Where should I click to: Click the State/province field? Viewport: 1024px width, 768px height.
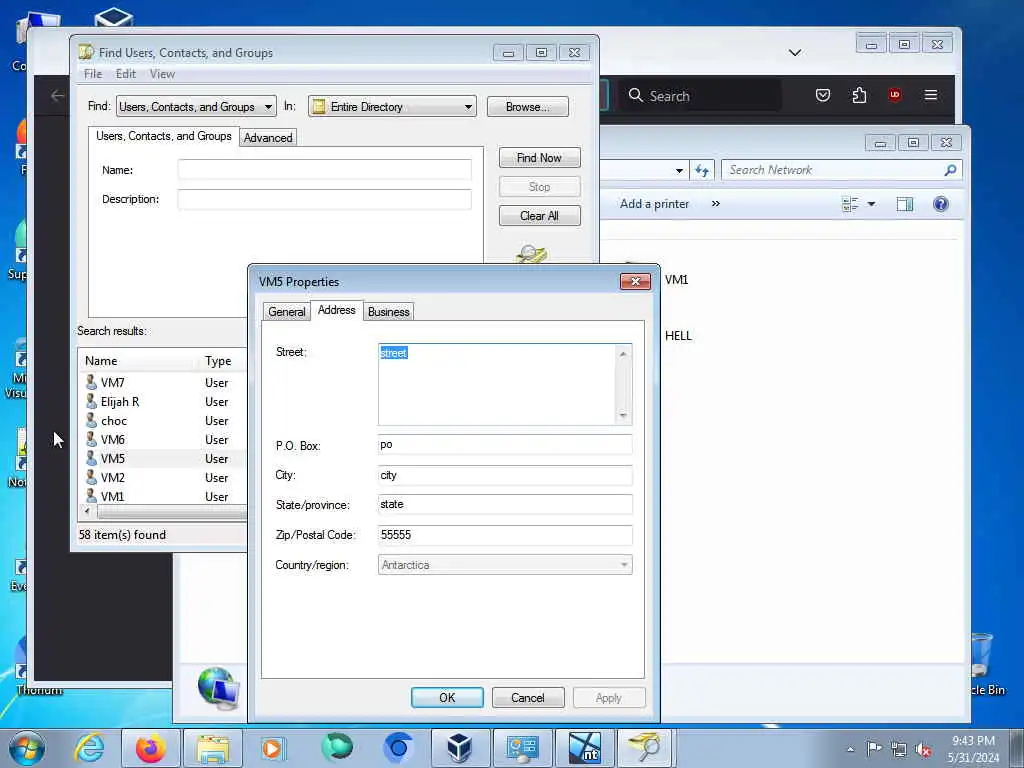click(x=505, y=504)
